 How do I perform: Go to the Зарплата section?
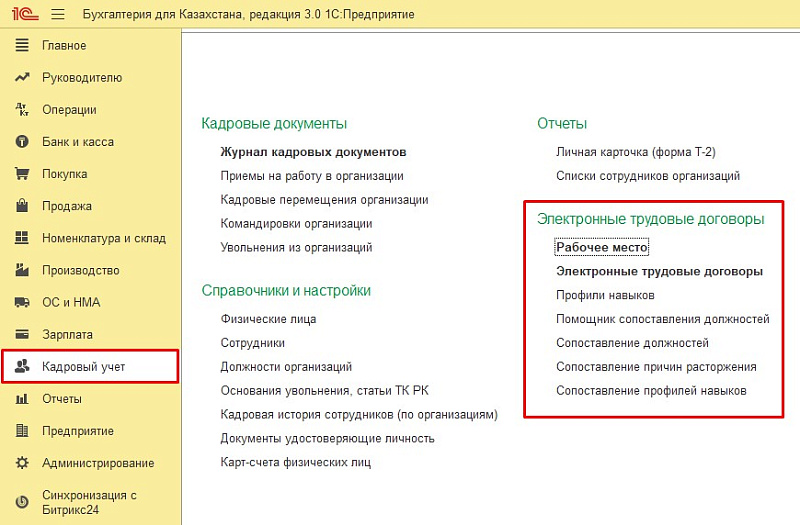(x=67, y=334)
